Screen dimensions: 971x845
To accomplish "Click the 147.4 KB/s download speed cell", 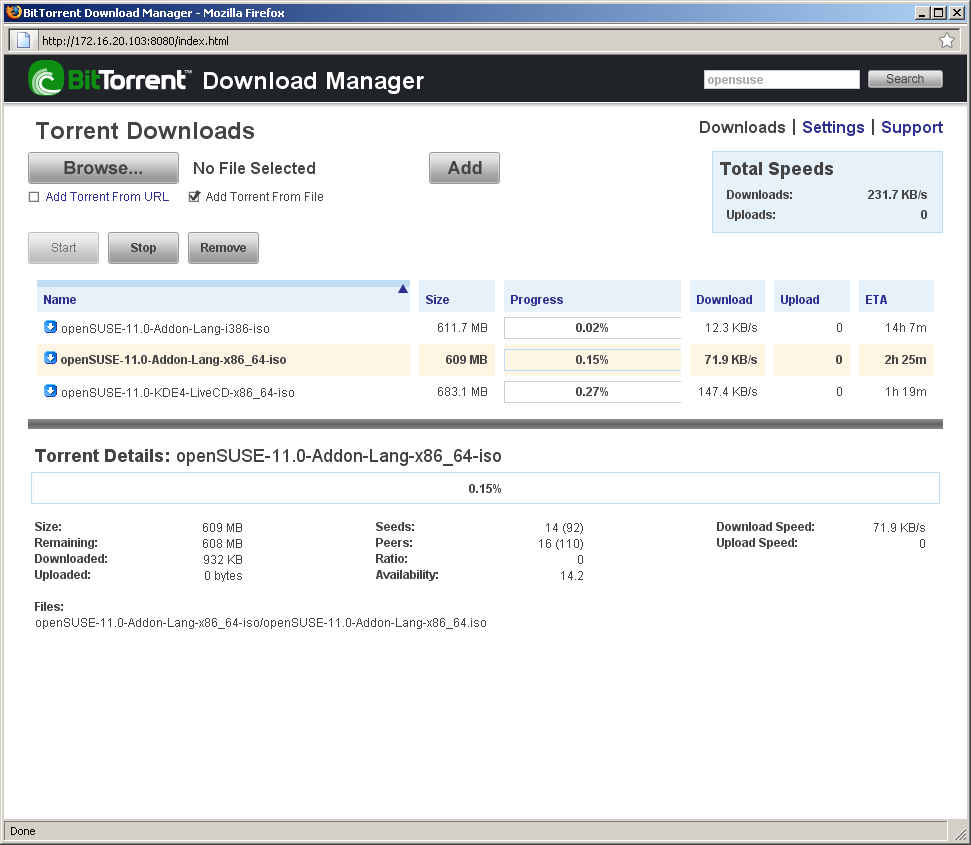I will 728,392.
